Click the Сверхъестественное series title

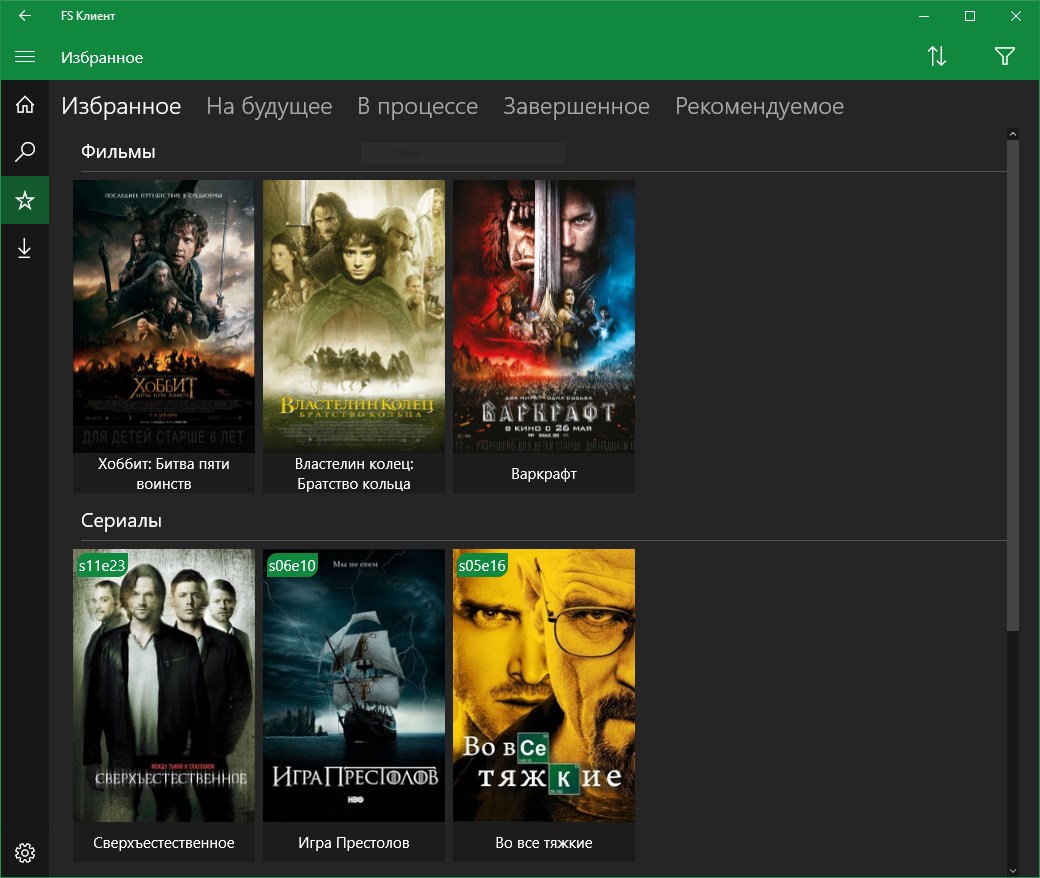pyautogui.click(x=163, y=842)
